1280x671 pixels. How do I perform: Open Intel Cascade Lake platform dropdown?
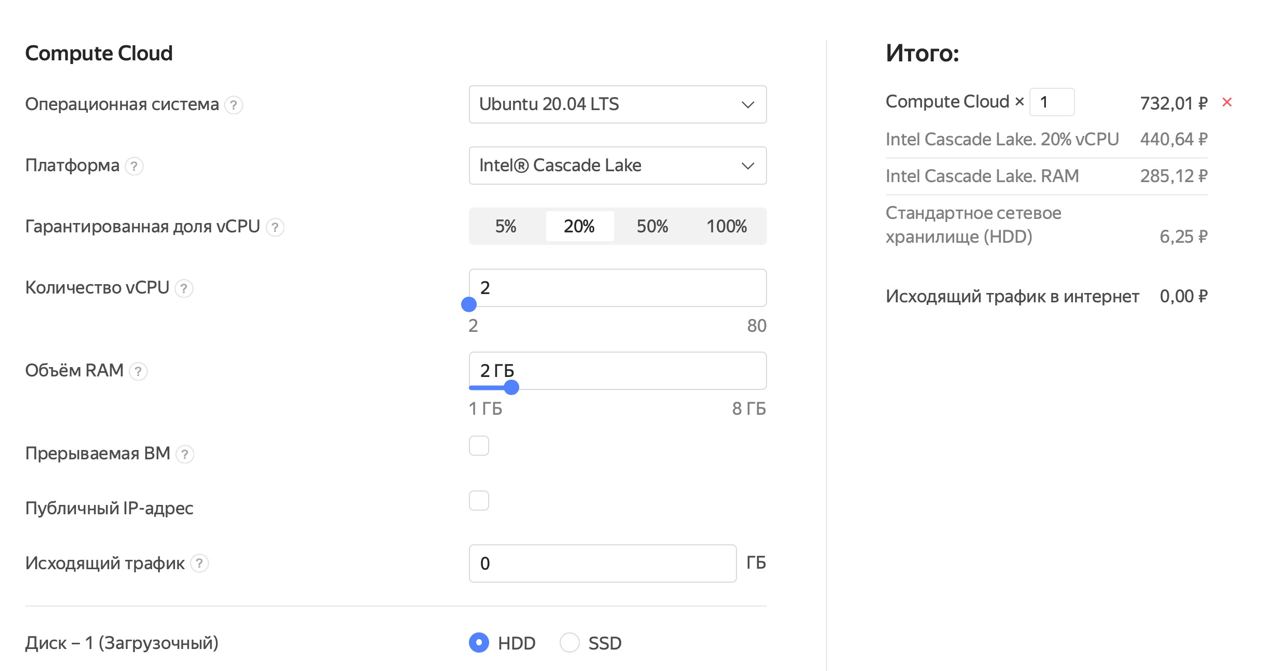coord(617,165)
